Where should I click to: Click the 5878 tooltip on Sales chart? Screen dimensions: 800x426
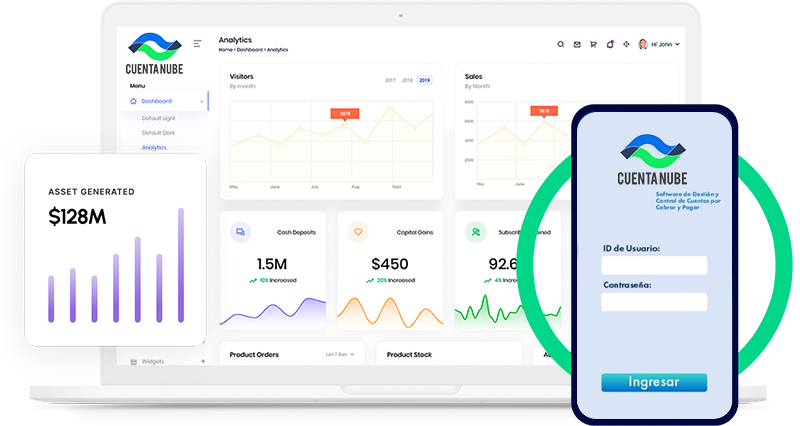click(x=544, y=111)
